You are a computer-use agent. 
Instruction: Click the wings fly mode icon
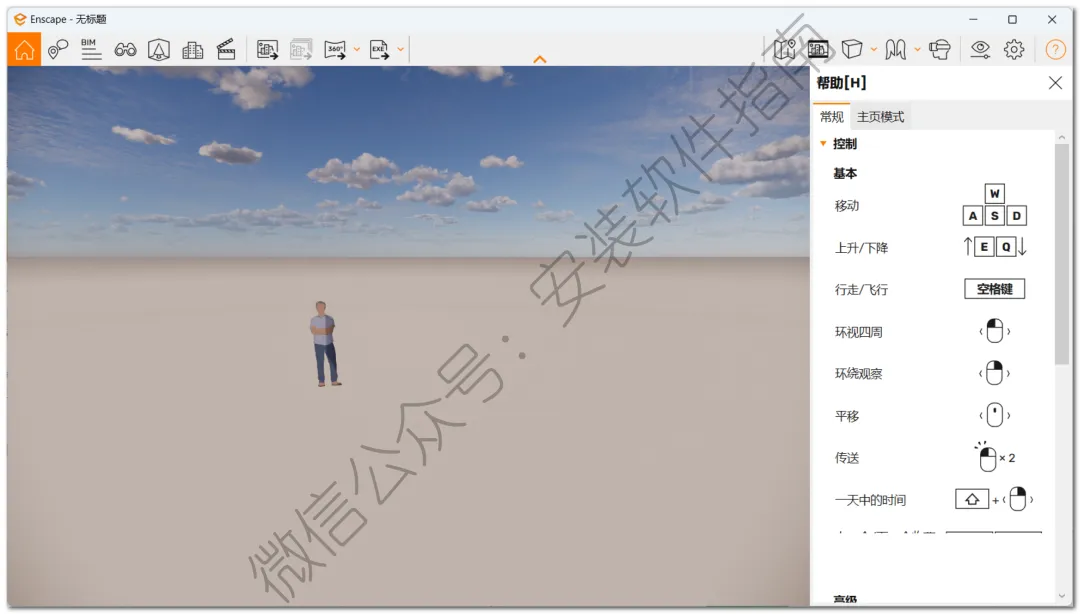coord(895,50)
